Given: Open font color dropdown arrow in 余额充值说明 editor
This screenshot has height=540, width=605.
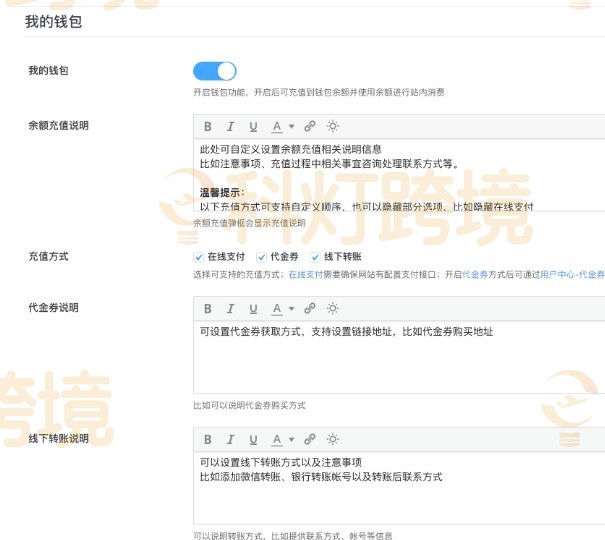Looking at the screenshot, I should [x=291, y=127].
